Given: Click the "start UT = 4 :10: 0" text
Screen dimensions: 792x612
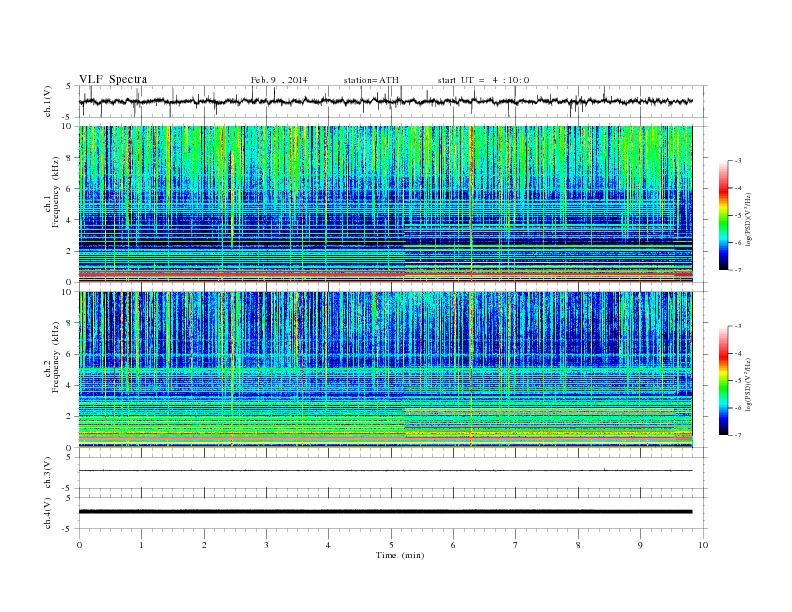Looking at the screenshot, I should tap(483, 80).
